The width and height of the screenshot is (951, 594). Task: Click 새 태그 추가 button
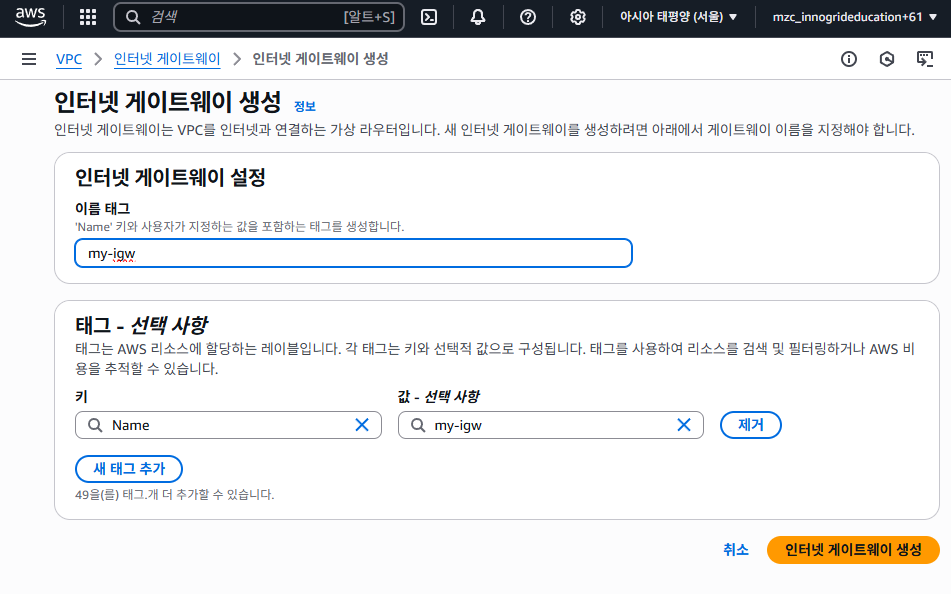point(129,468)
